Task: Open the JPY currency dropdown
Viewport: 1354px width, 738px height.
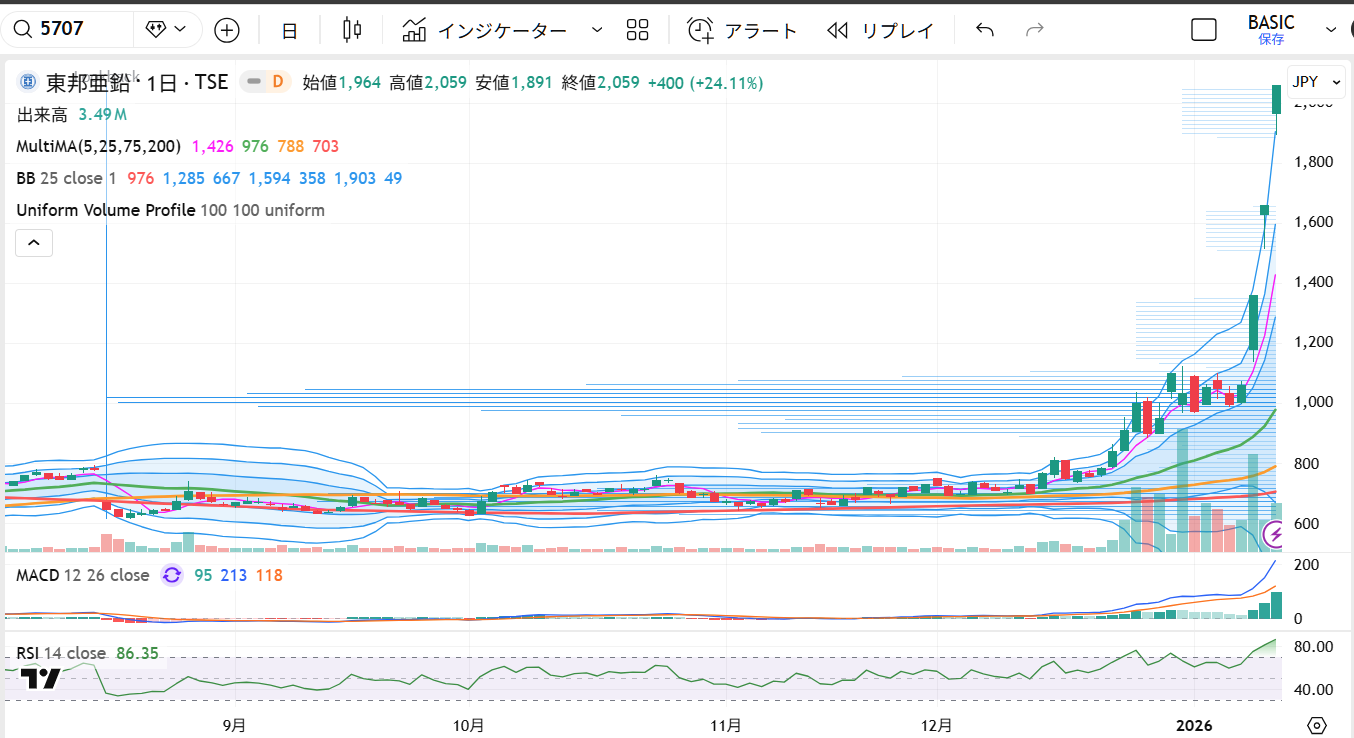Action: [x=1305, y=82]
